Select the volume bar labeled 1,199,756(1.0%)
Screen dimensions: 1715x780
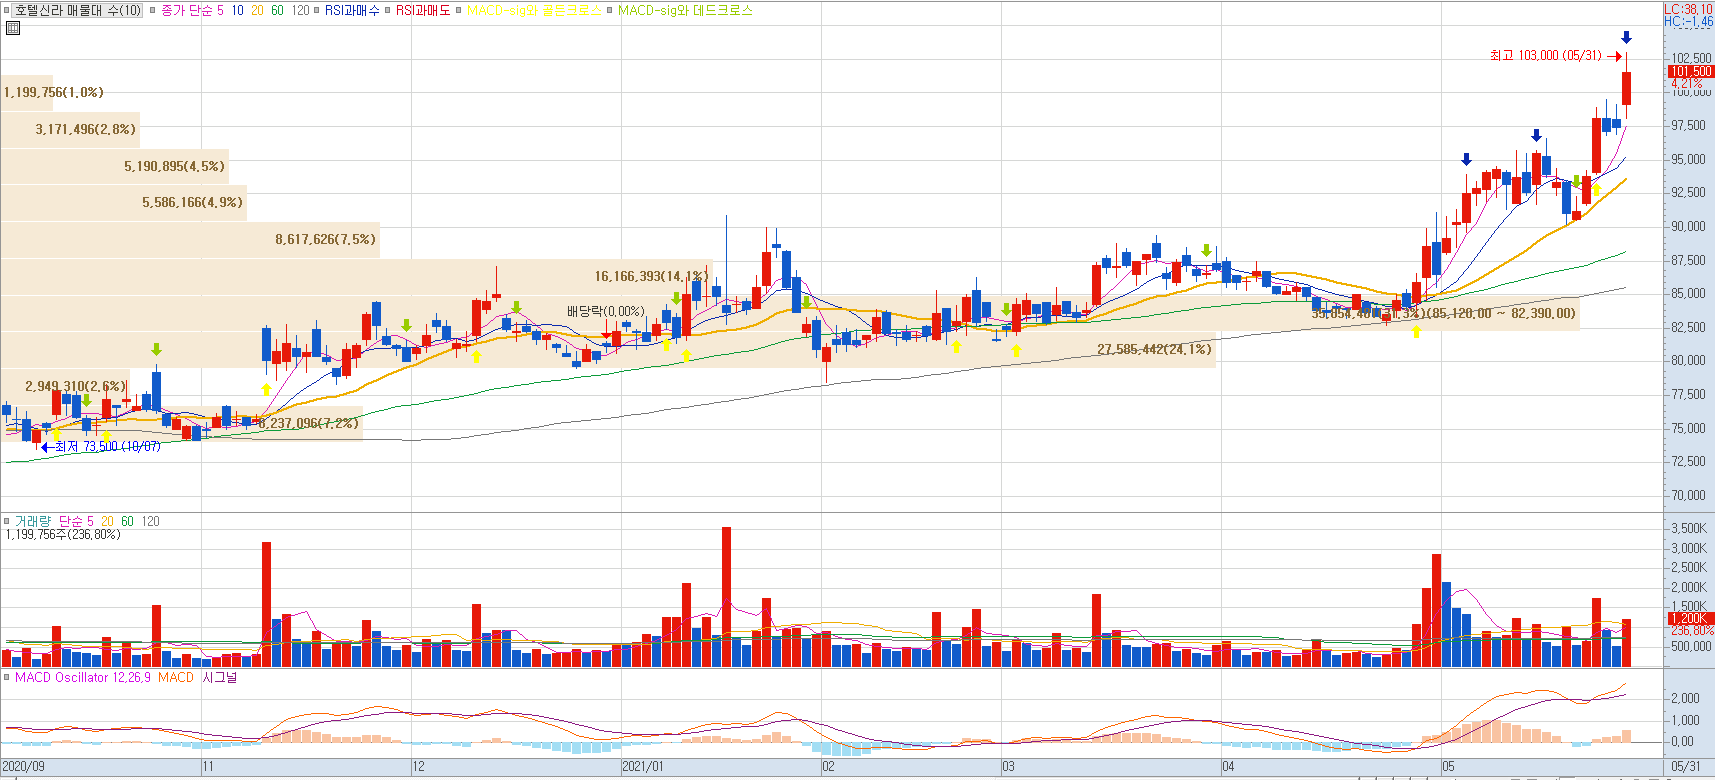27,92
